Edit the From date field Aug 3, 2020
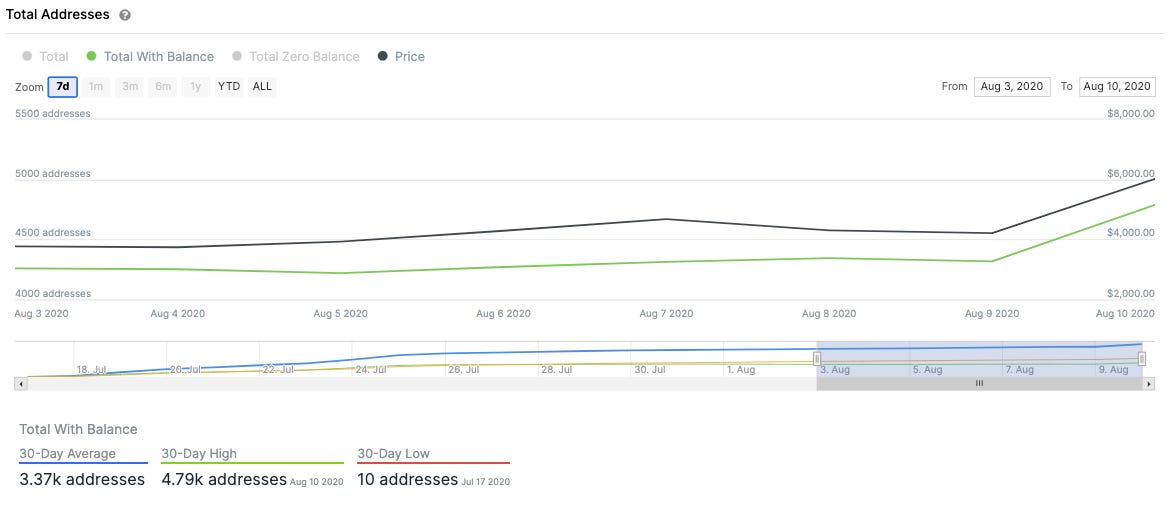 [1012, 87]
